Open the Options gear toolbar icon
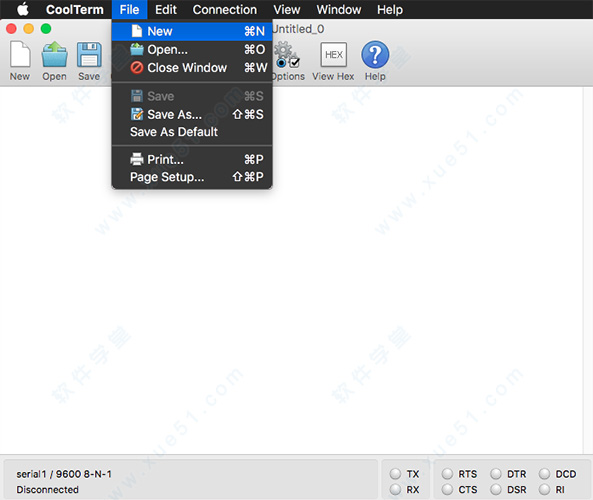 click(286, 55)
